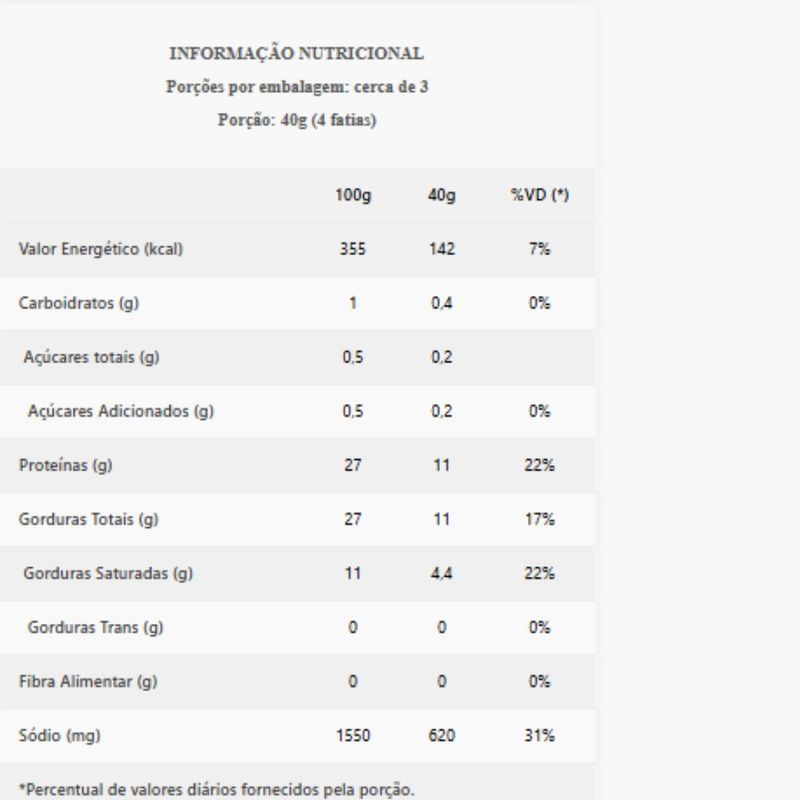Select the 31% sodium daily value
This screenshot has width=800, height=800.
click(539, 736)
